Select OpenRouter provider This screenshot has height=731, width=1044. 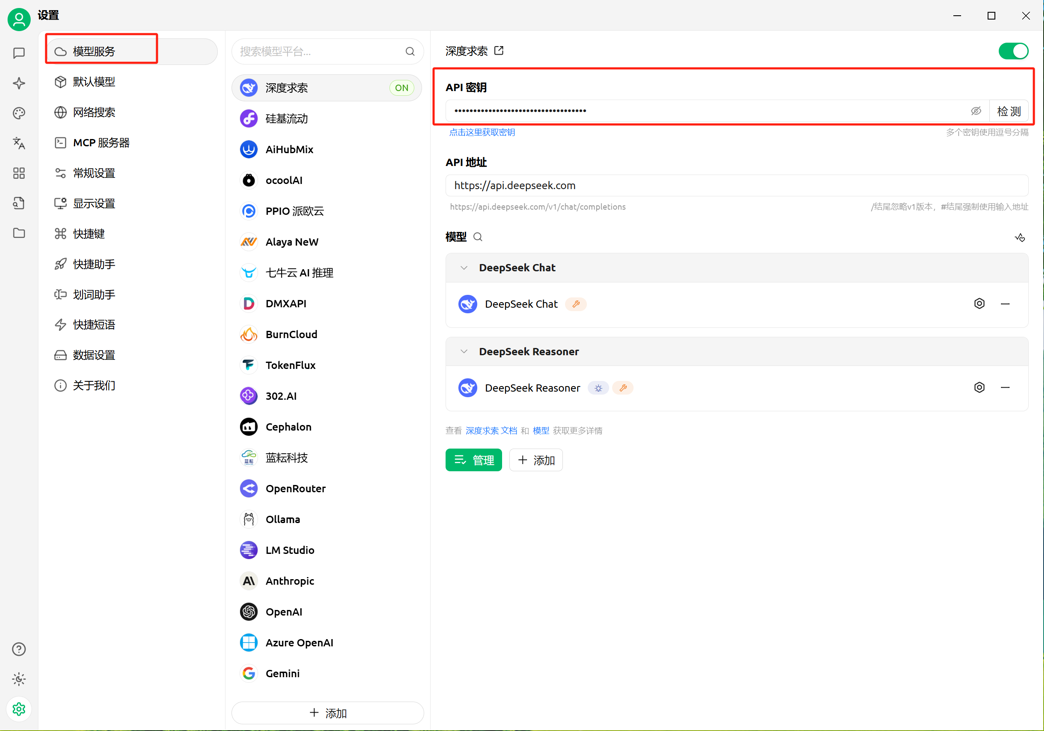327,488
